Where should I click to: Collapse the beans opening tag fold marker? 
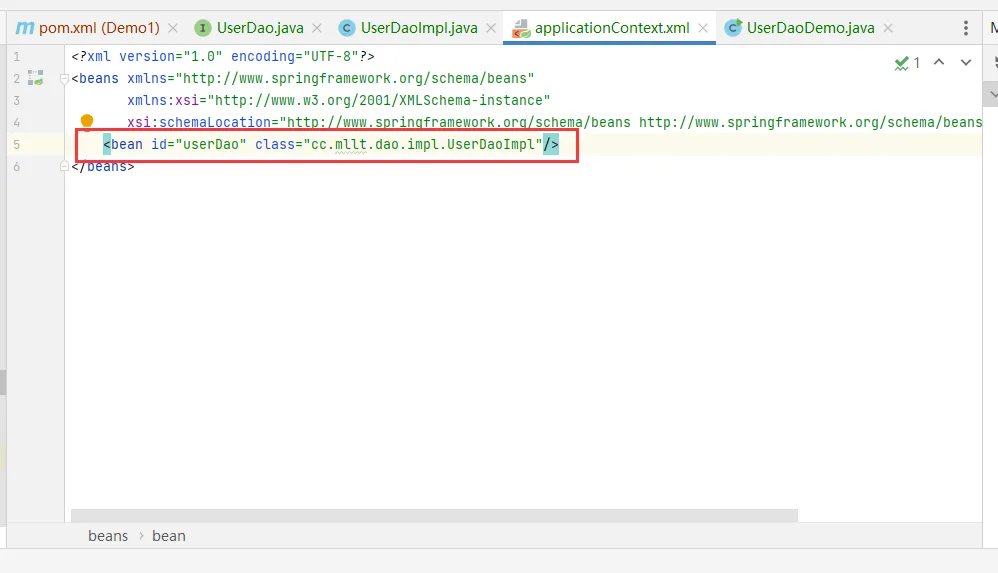pos(64,79)
